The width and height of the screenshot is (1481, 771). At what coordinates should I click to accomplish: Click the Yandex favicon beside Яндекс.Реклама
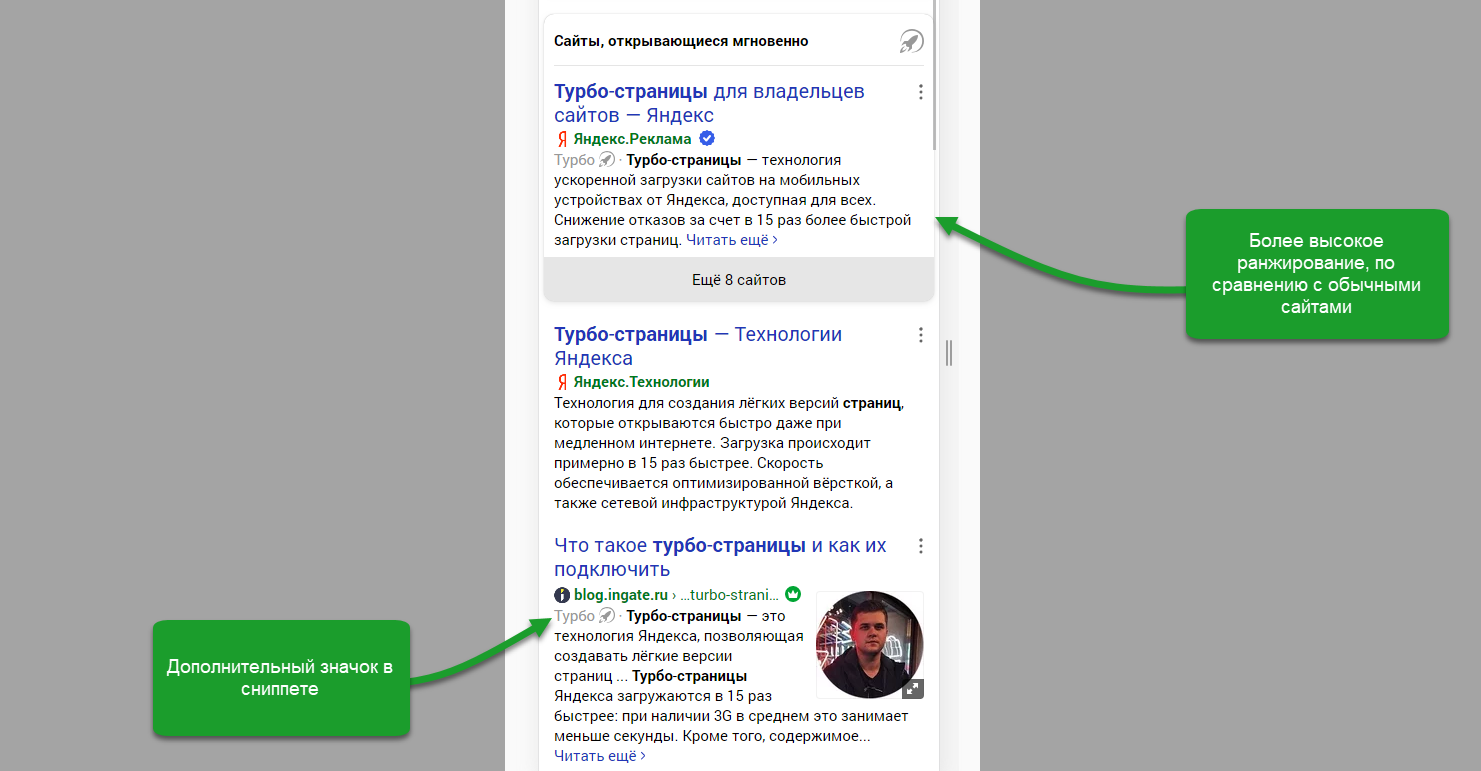click(562, 139)
